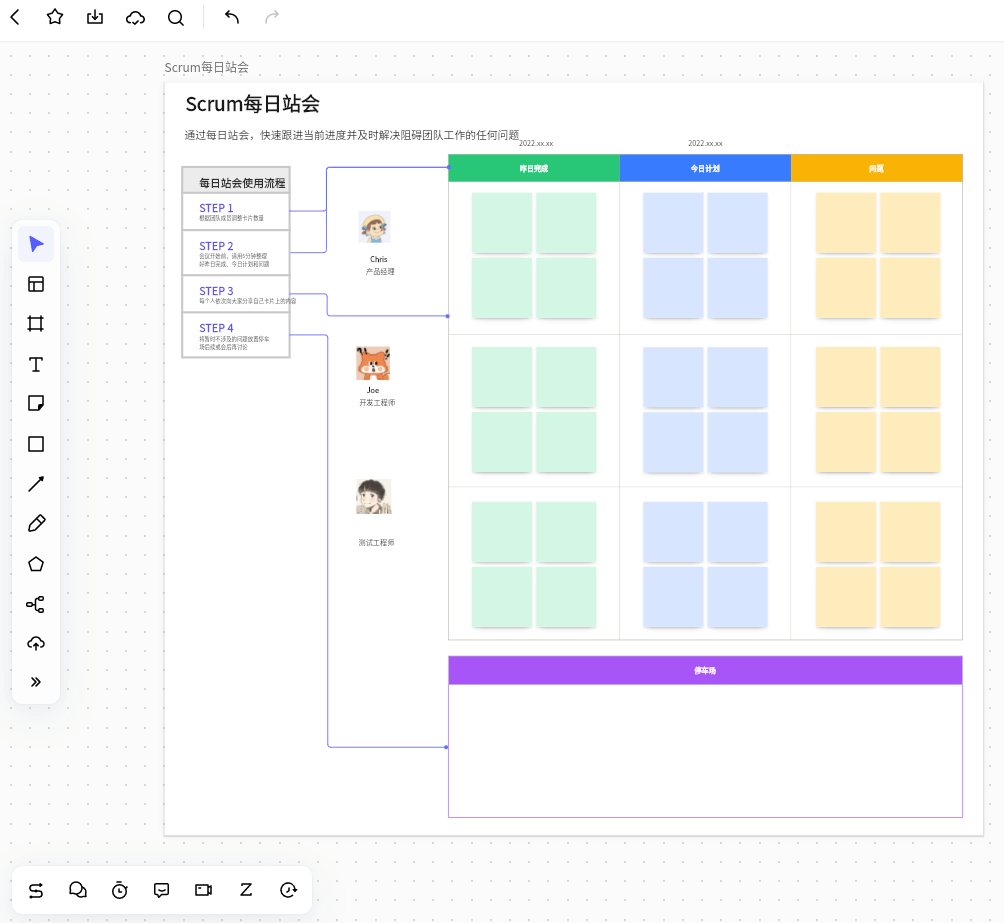Click the role label "开发工程师"
The image size is (1004, 923).
pyautogui.click(x=377, y=402)
